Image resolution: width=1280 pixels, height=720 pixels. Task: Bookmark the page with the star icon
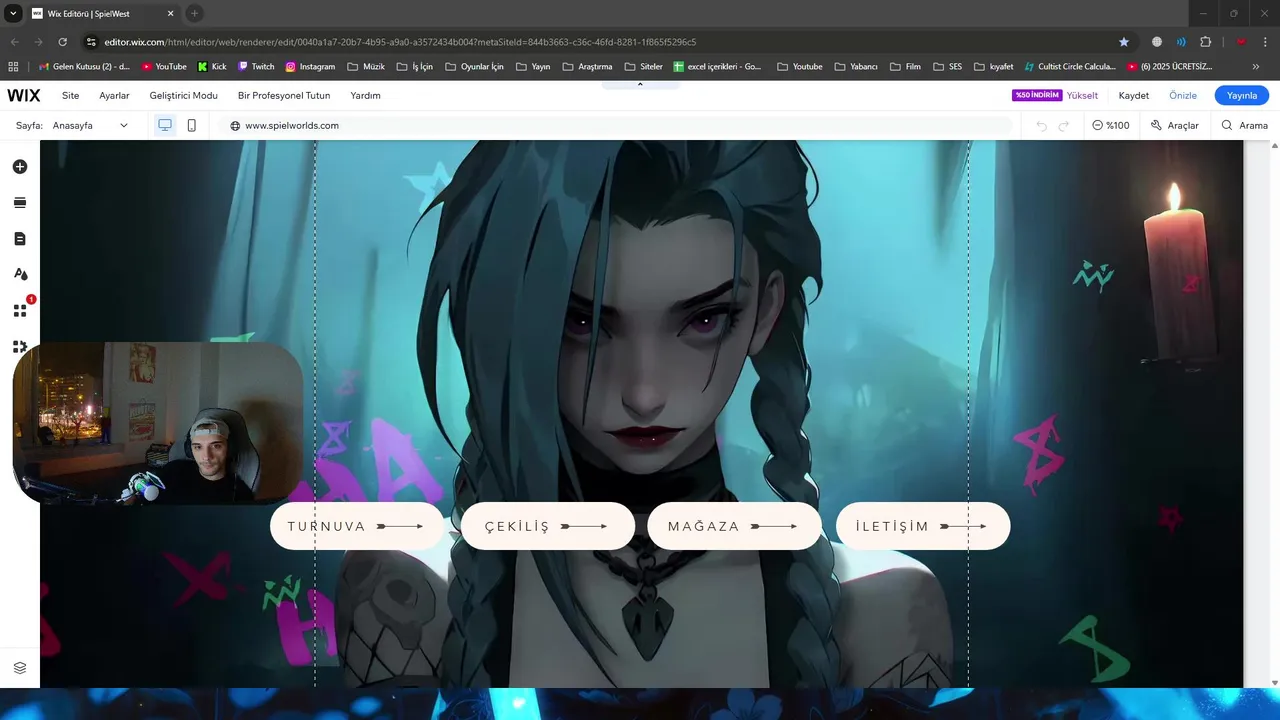pyautogui.click(x=1124, y=42)
